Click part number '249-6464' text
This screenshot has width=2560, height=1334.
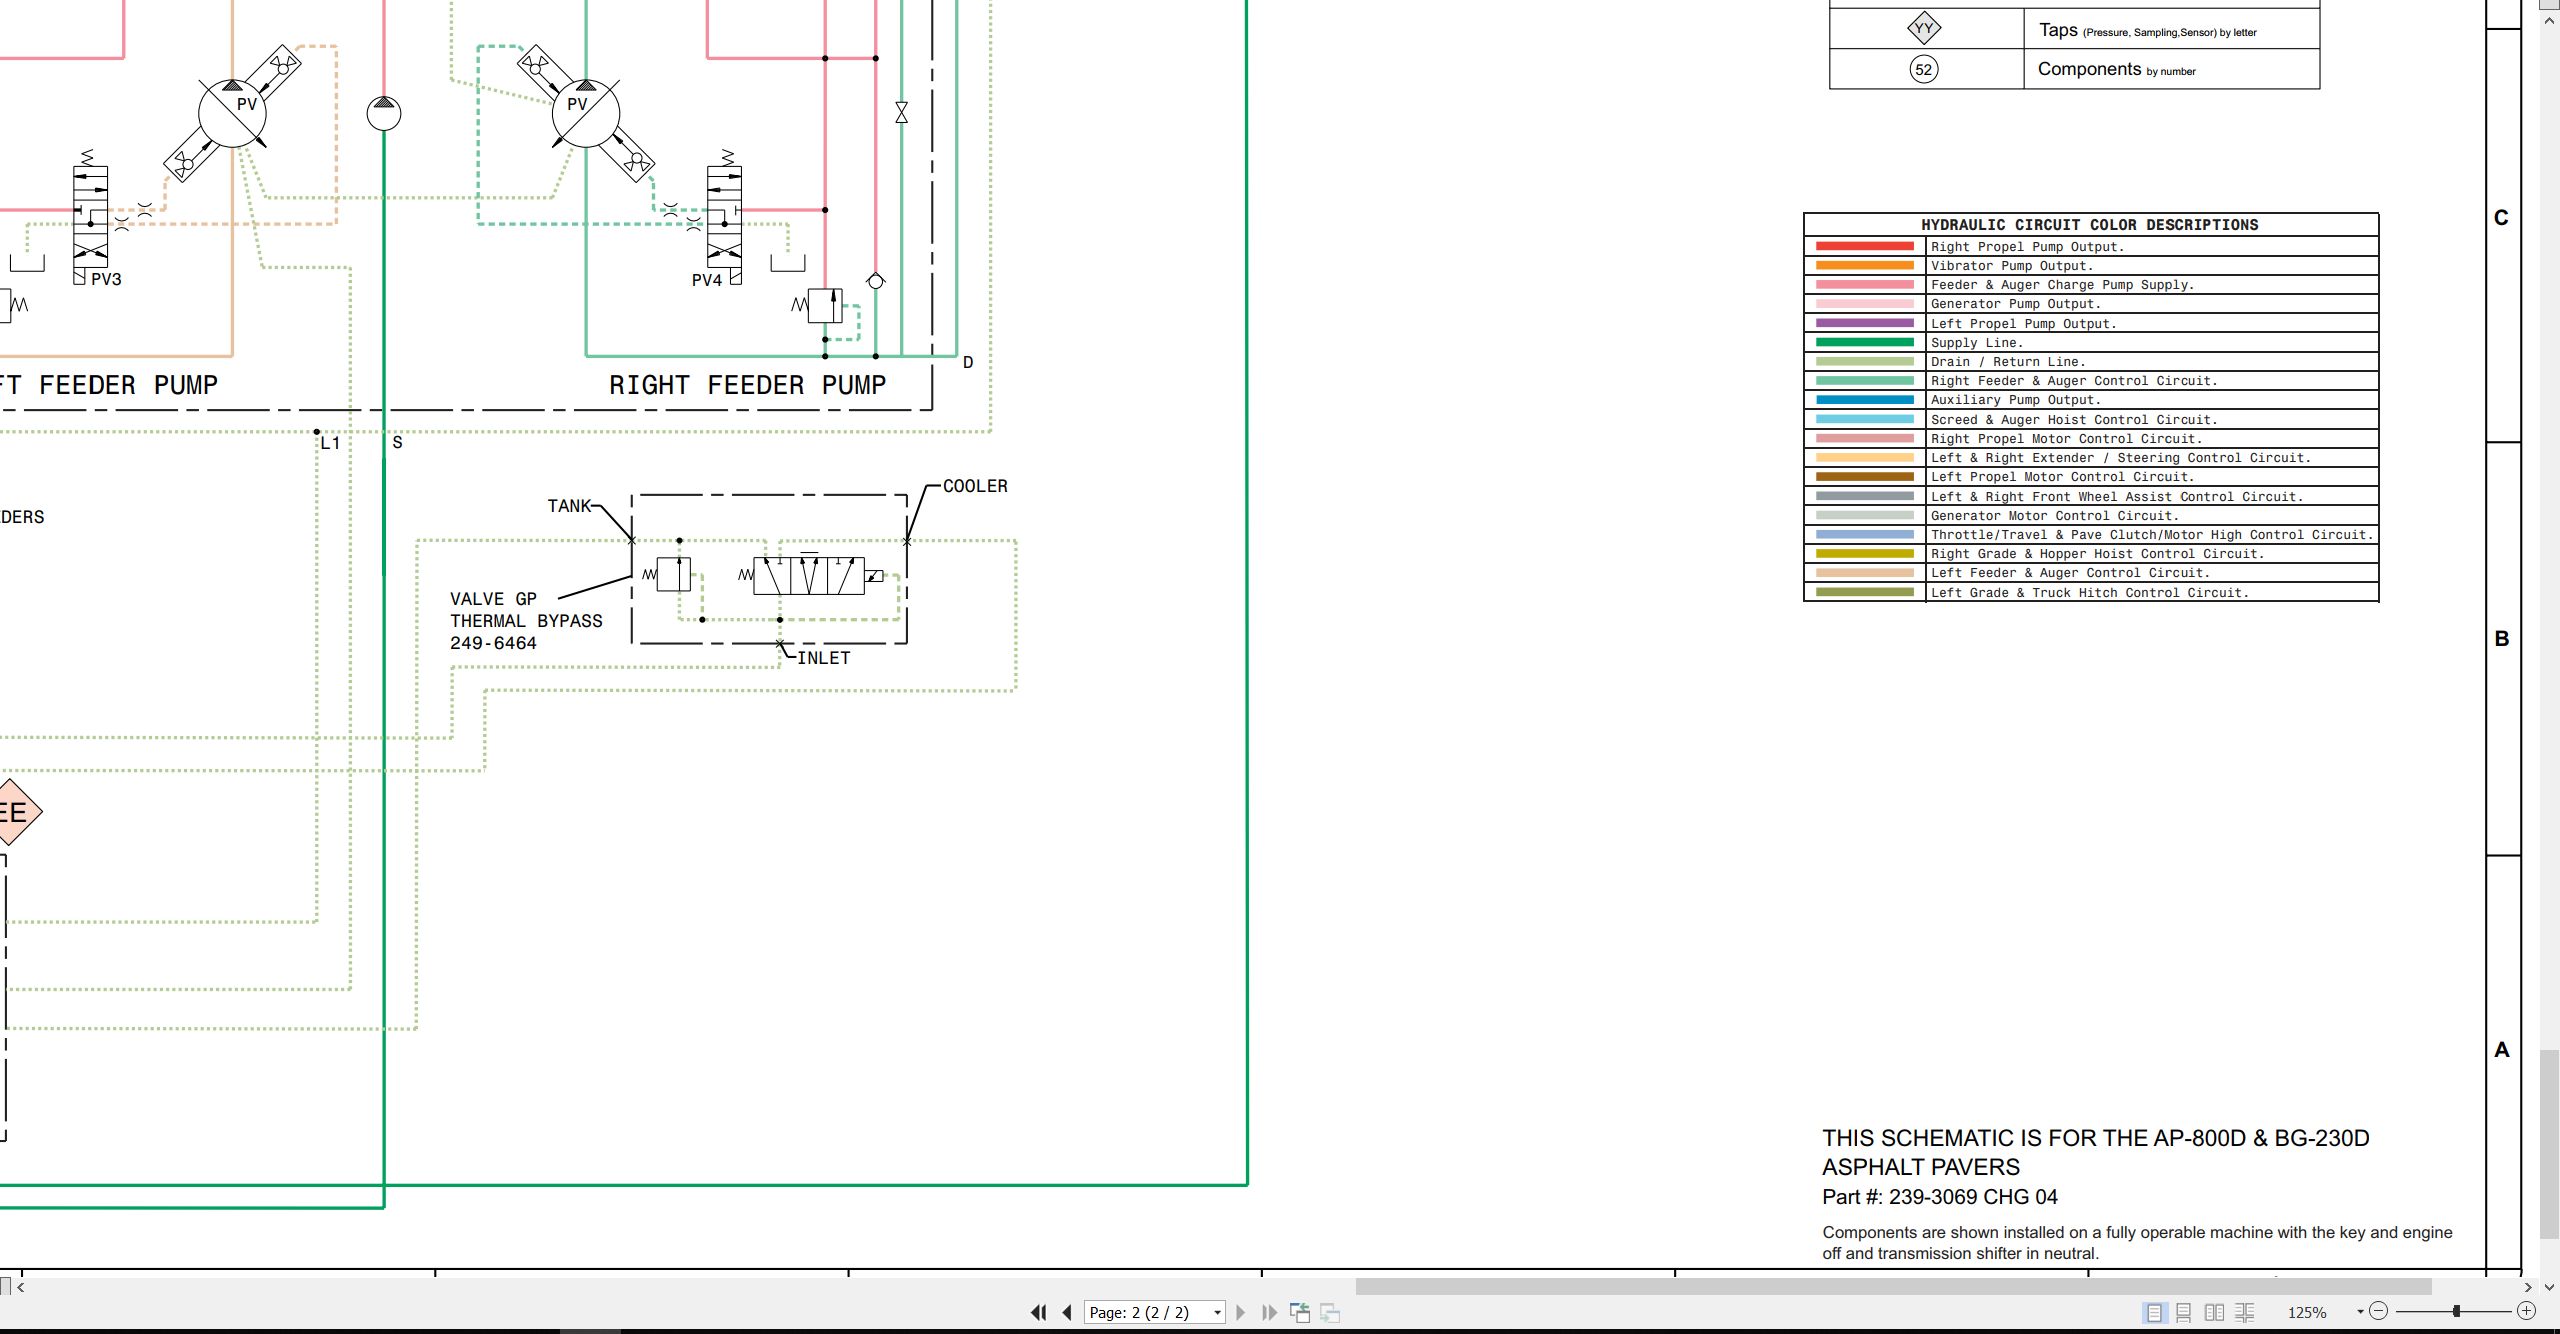point(493,643)
